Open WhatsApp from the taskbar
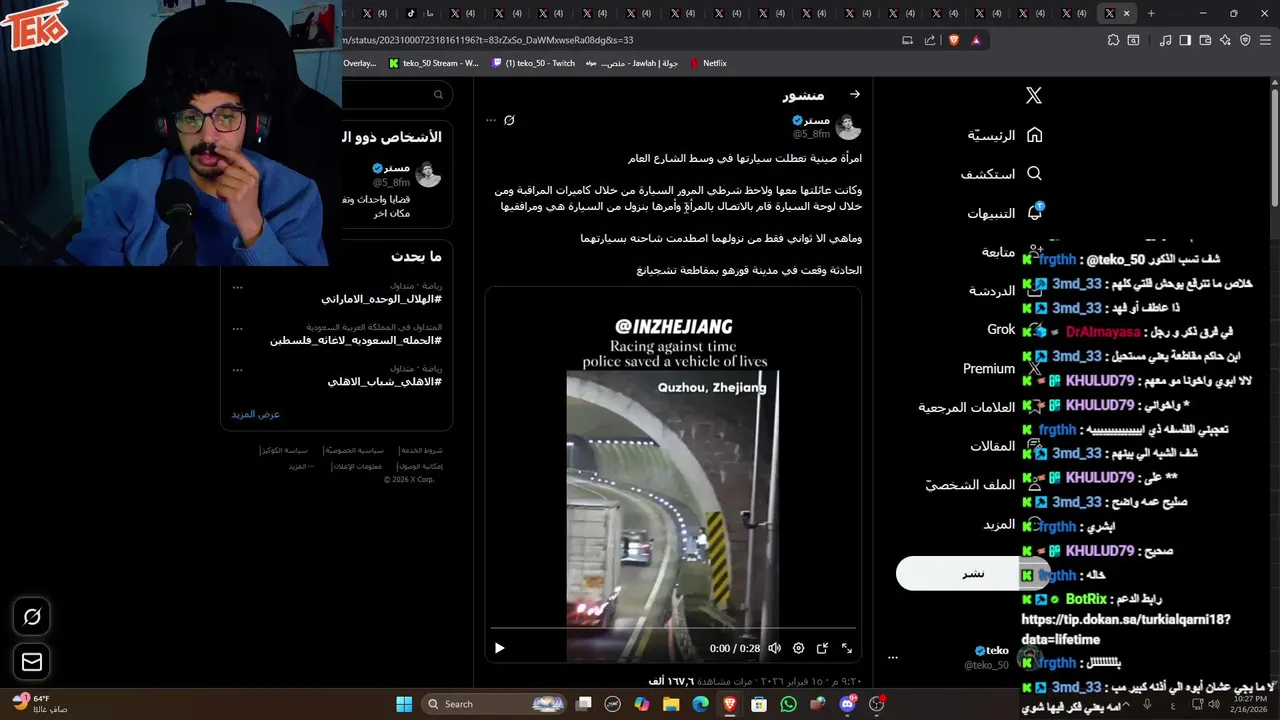The width and height of the screenshot is (1280, 720). [x=788, y=704]
